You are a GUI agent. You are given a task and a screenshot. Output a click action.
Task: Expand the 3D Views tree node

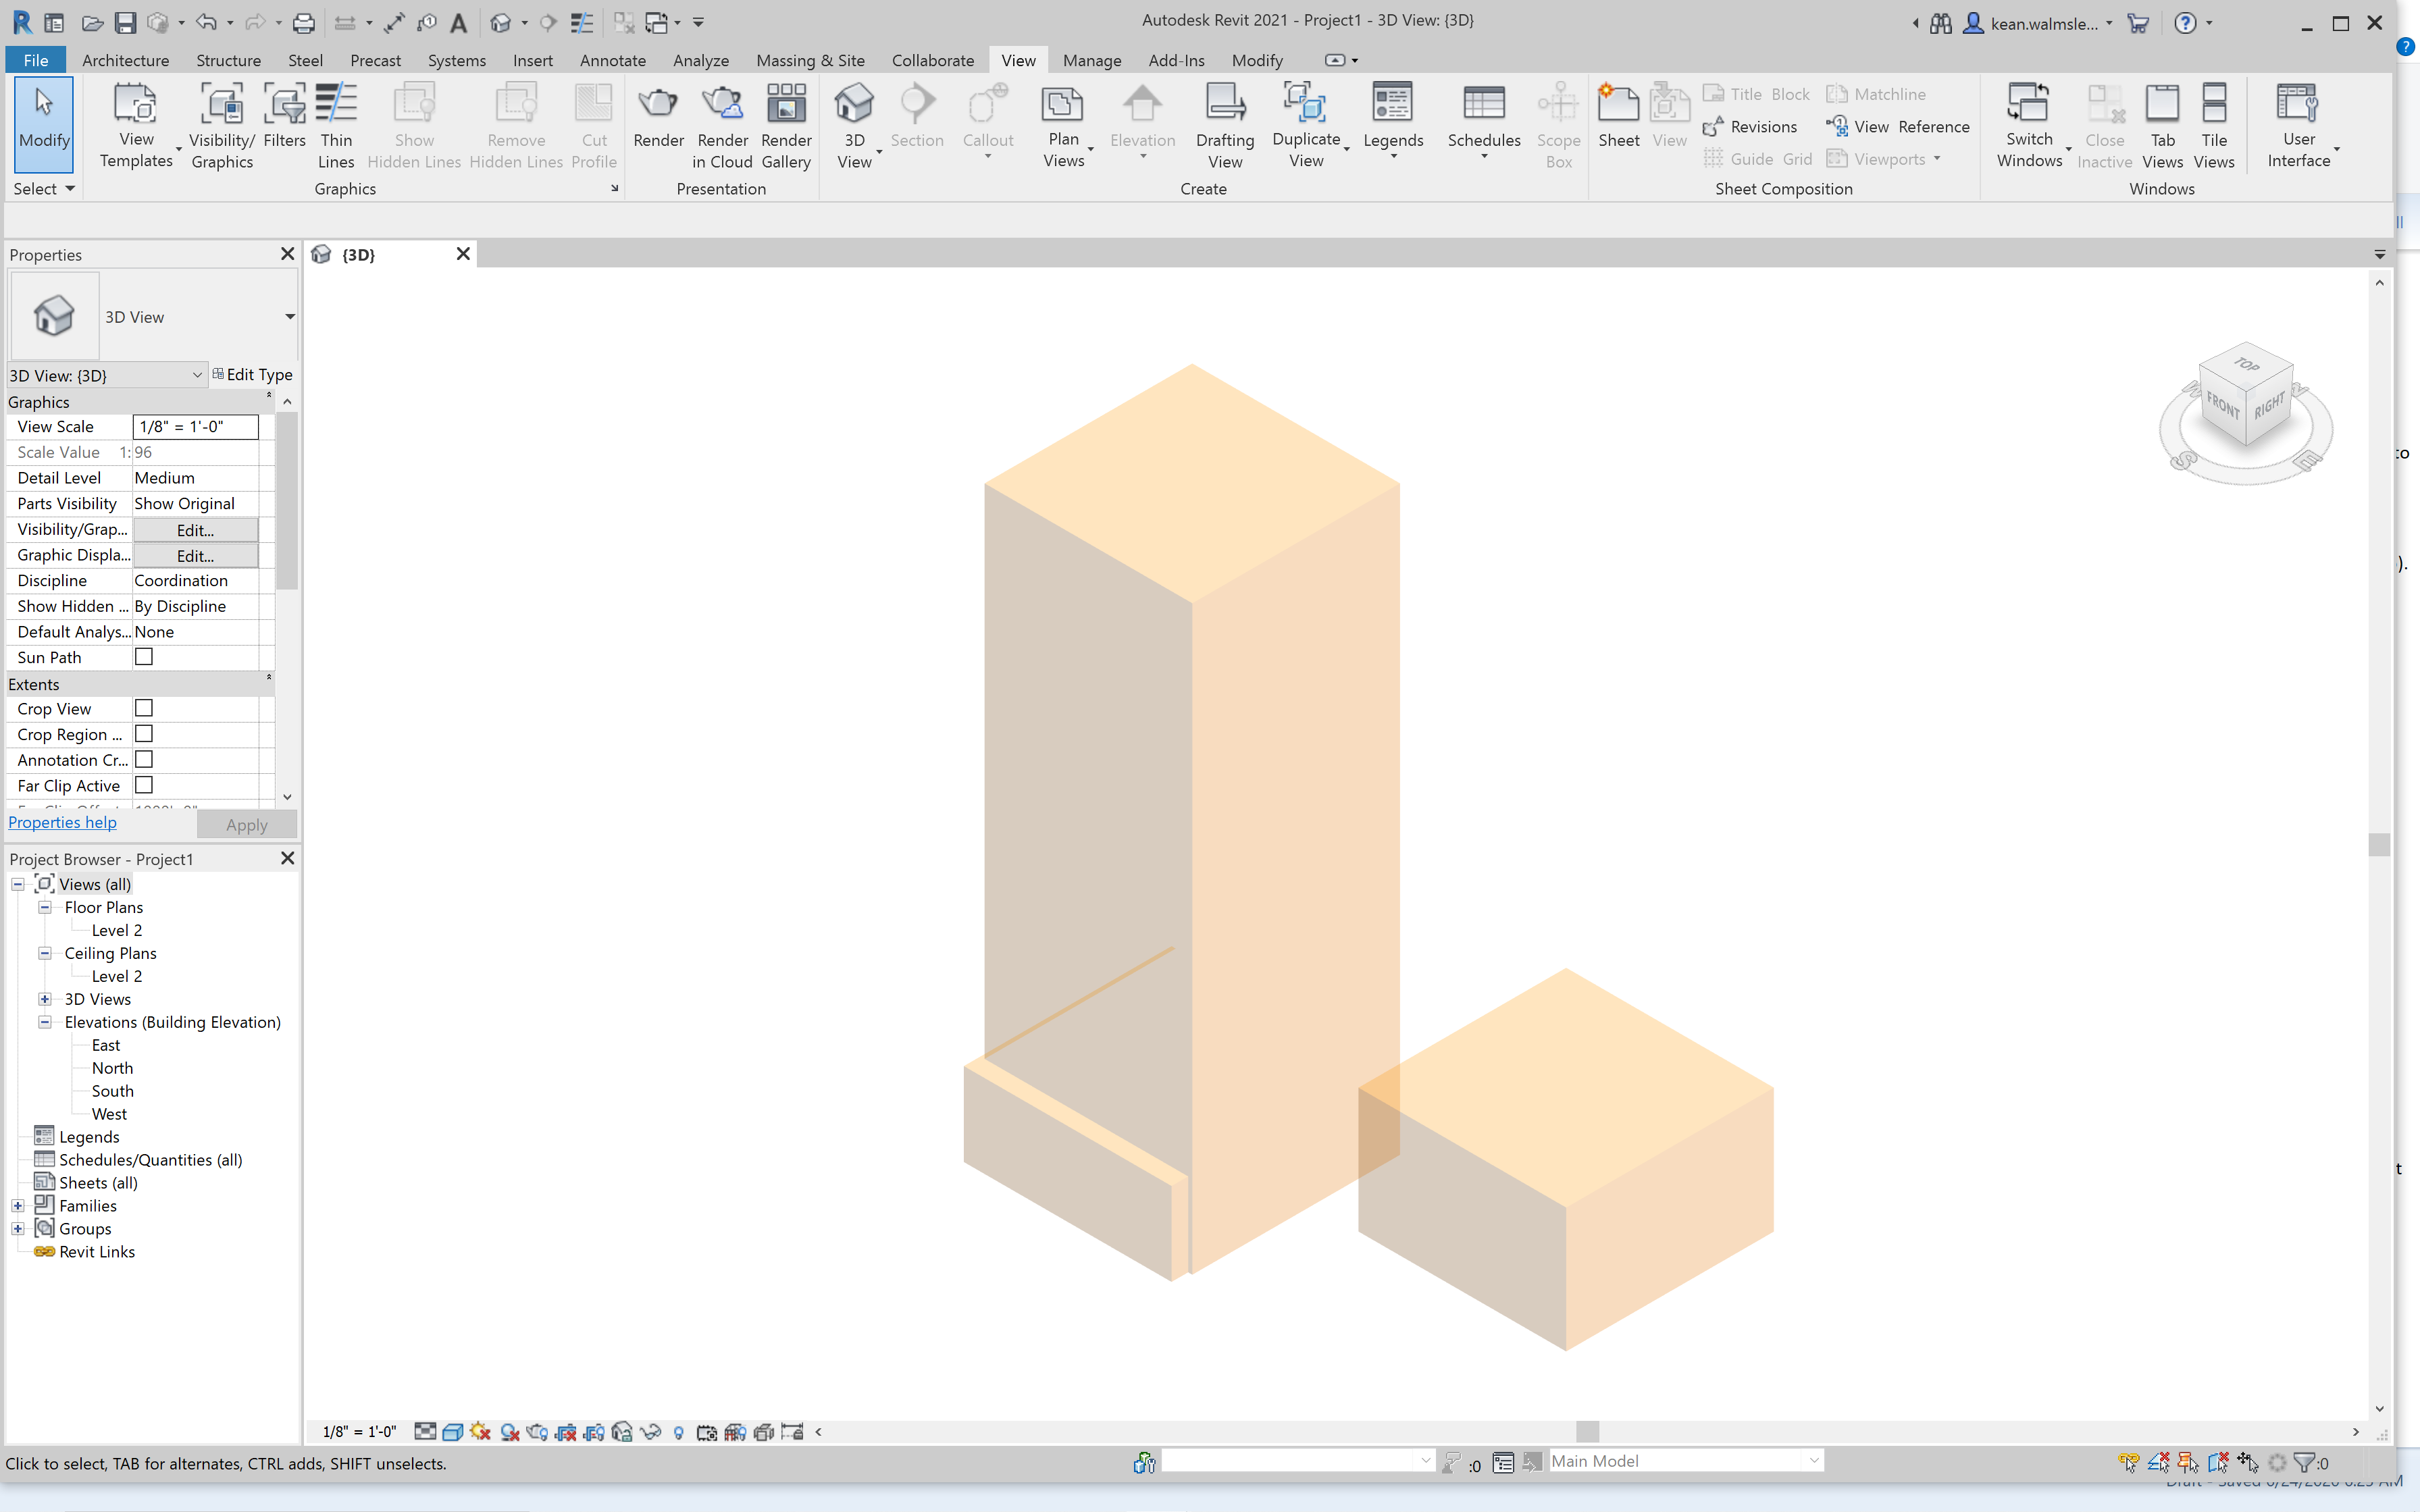point(45,999)
